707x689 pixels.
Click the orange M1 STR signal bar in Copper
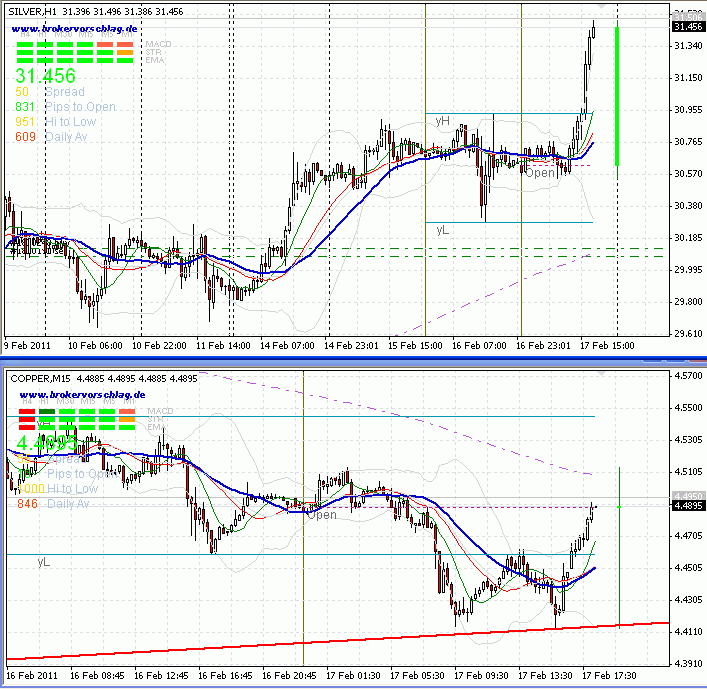click(127, 420)
